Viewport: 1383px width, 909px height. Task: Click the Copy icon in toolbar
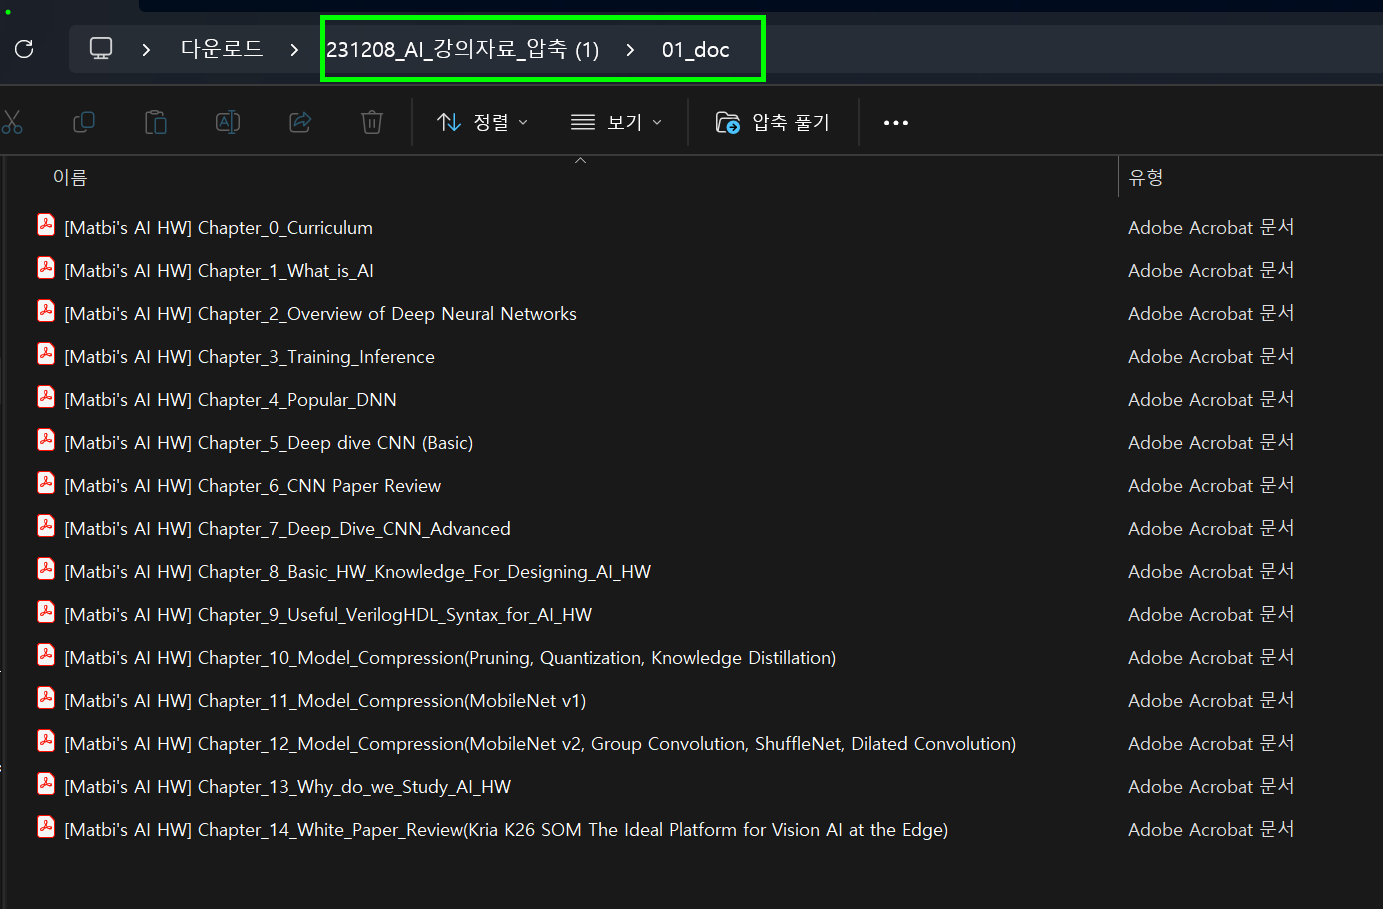tap(84, 122)
